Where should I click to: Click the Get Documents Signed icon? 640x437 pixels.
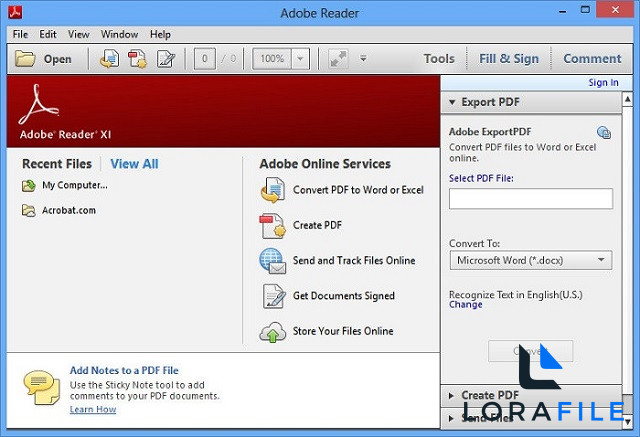pos(273,296)
